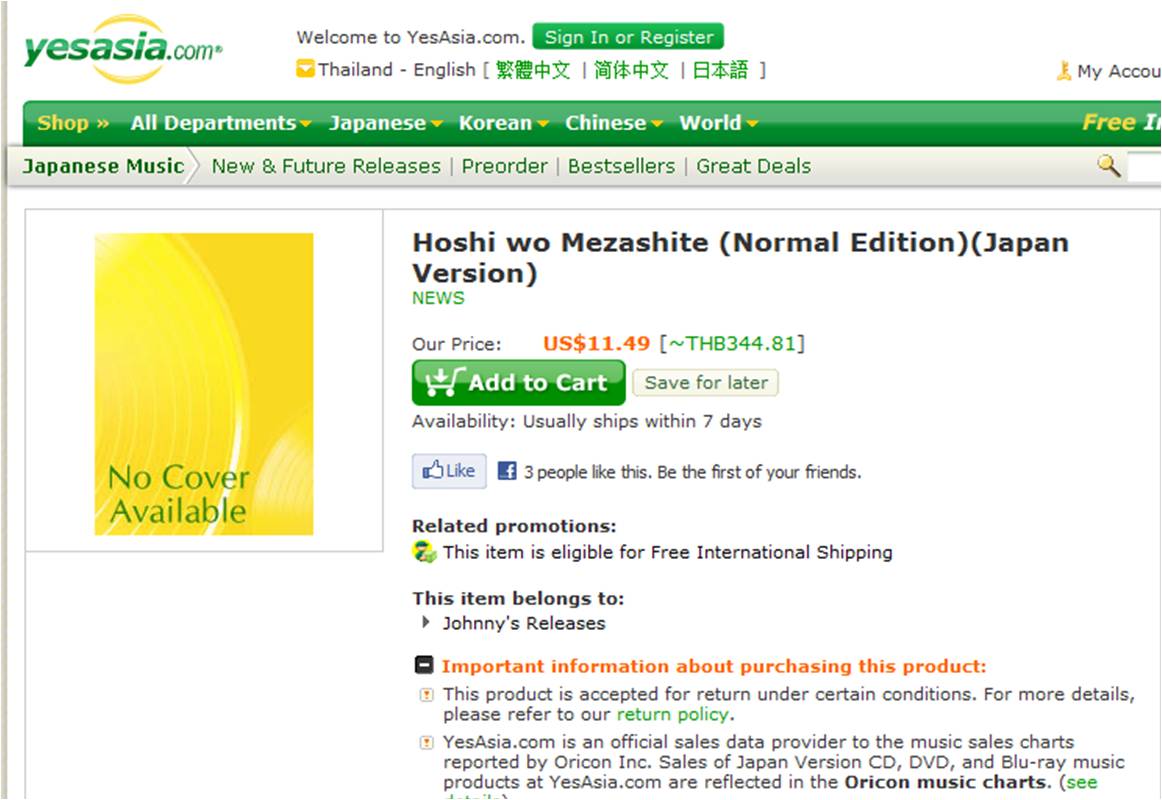This screenshot has width=1162, height=800.
Task: Expand the Johnny's Releases arrow
Action: [425, 622]
